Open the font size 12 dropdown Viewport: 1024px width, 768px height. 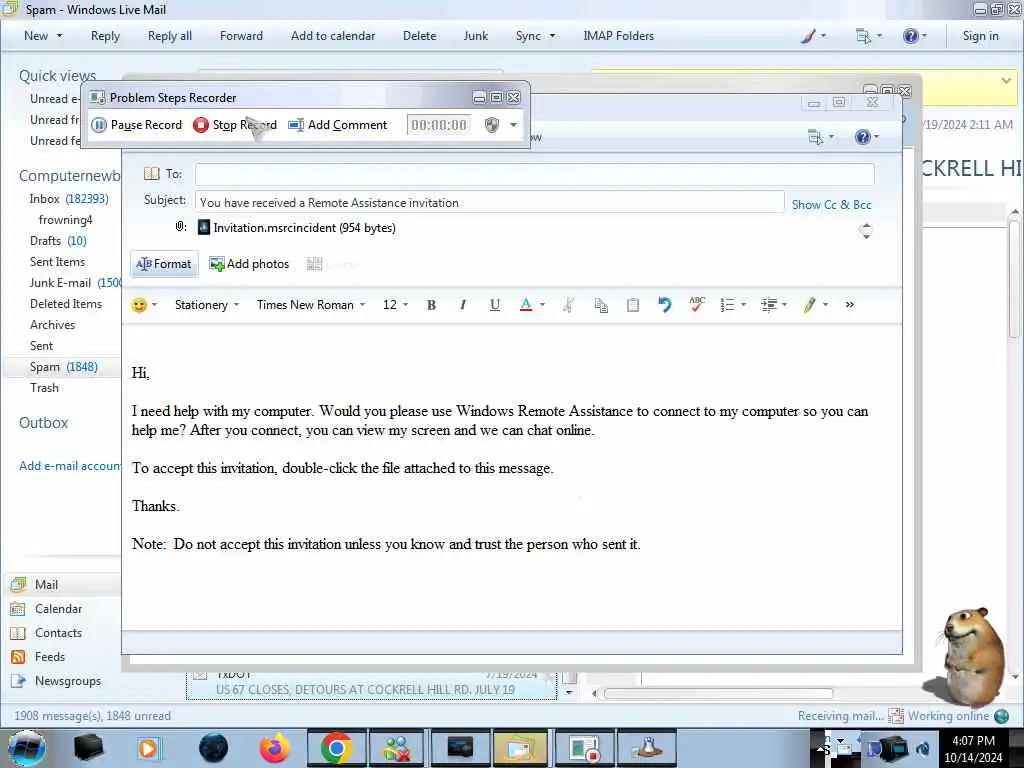(395, 305)
